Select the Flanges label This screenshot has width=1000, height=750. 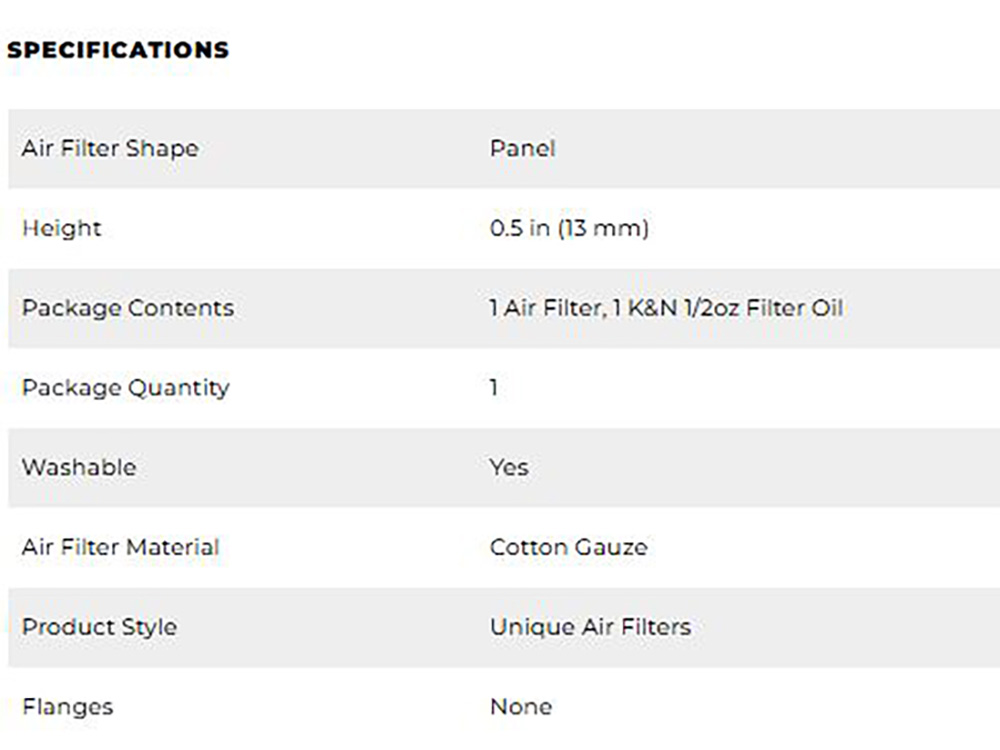tap(68, 707)
